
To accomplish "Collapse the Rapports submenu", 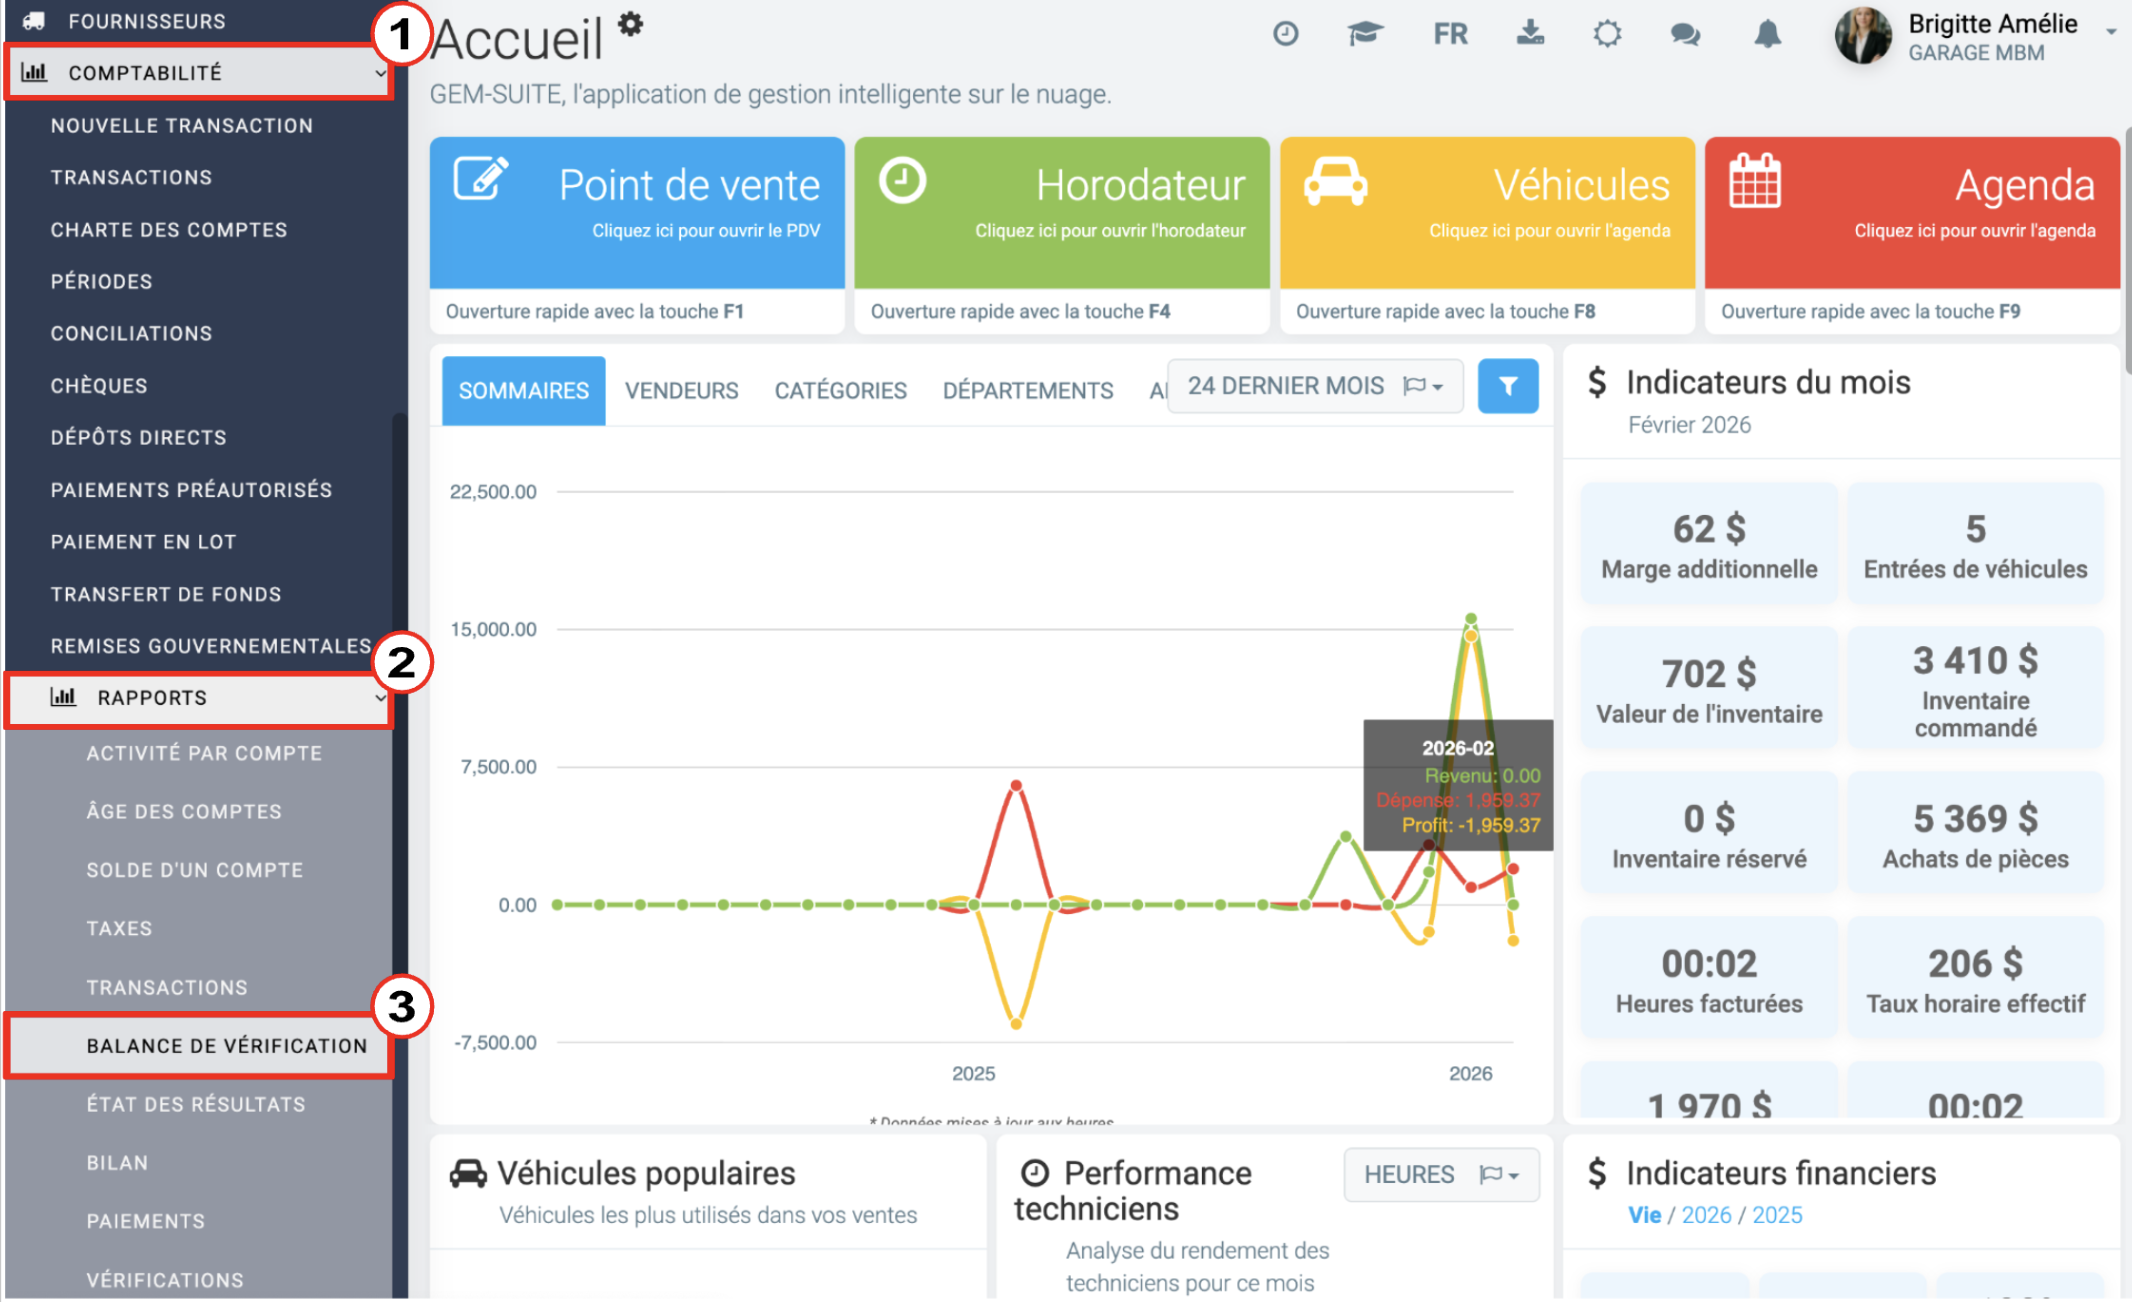I will pyautogui.click(x=199, y=698).
